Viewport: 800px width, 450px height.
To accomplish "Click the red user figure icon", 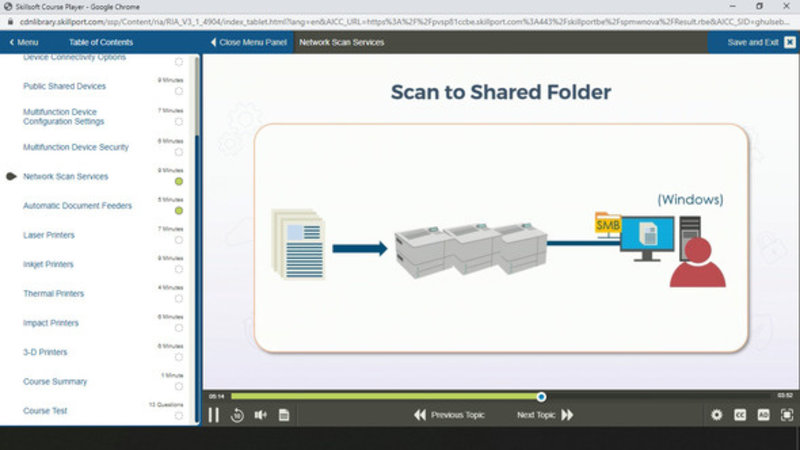I will click(697, 262).
